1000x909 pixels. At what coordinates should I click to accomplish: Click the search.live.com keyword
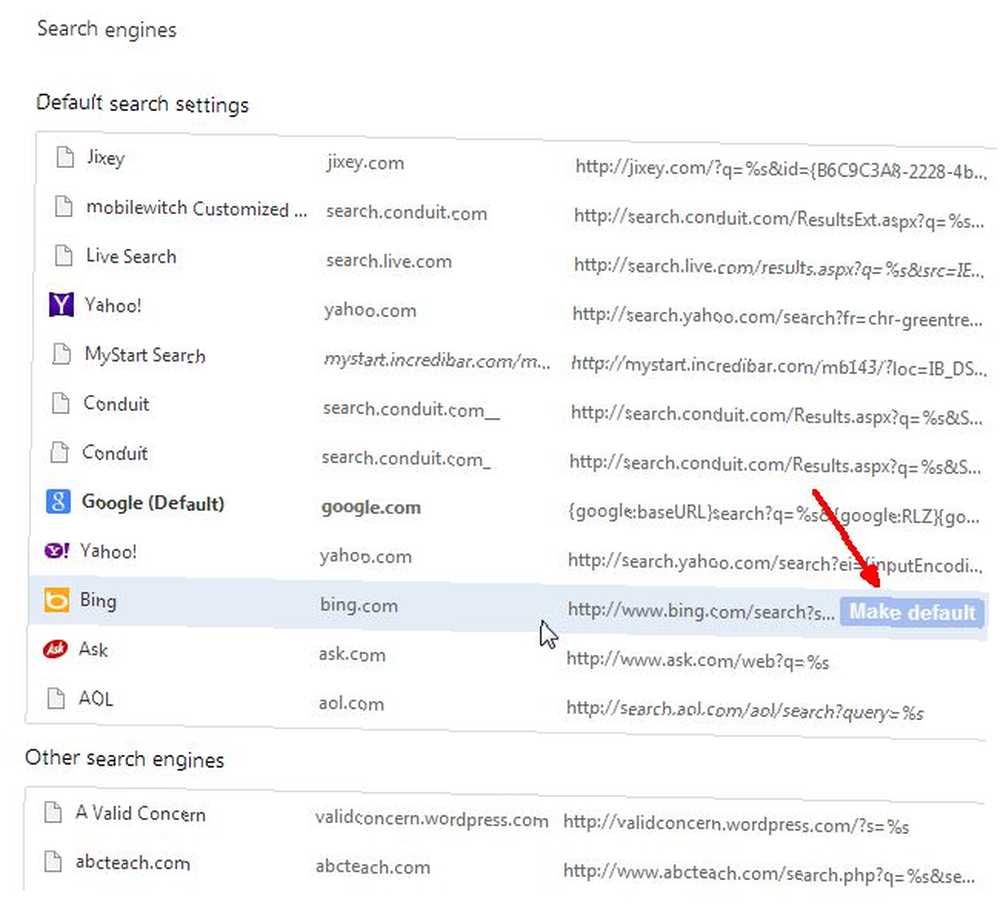point(389,261)
